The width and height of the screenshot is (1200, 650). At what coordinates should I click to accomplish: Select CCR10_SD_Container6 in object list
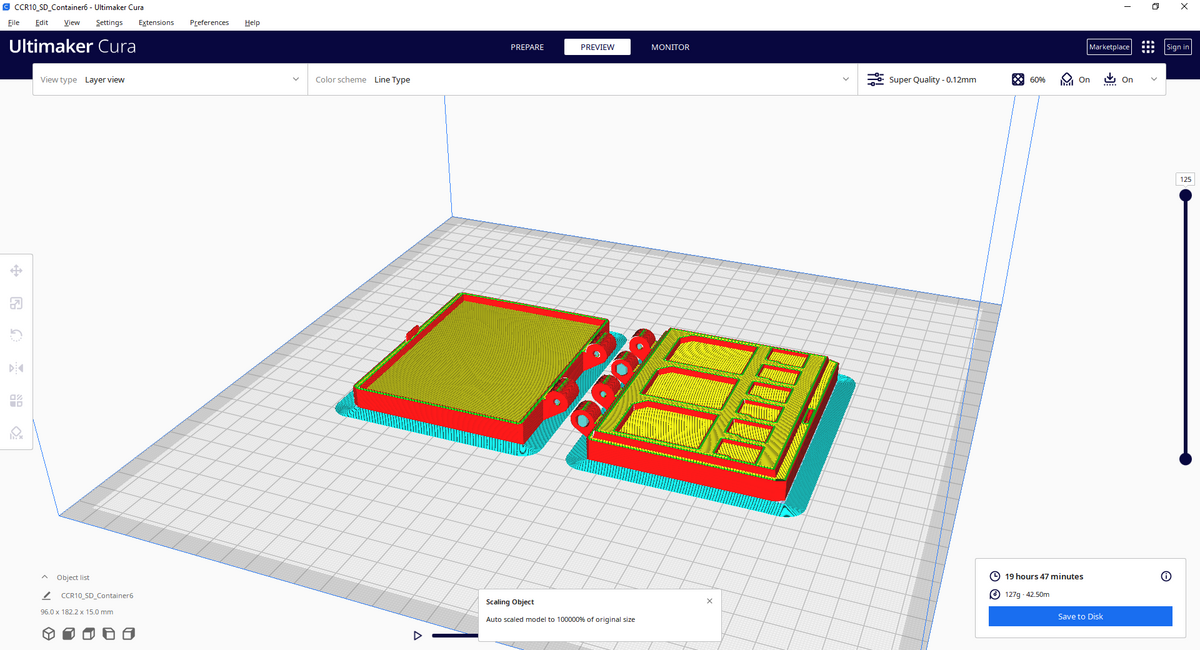pyautogui.click(x=97, y=595)
